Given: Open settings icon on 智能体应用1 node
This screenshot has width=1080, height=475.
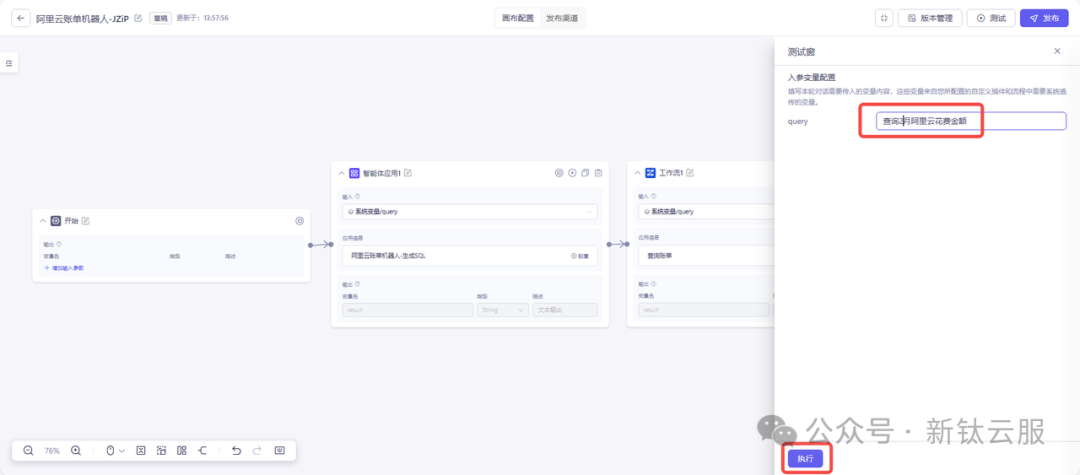Looking at the screenshot, I should (559, 173).
